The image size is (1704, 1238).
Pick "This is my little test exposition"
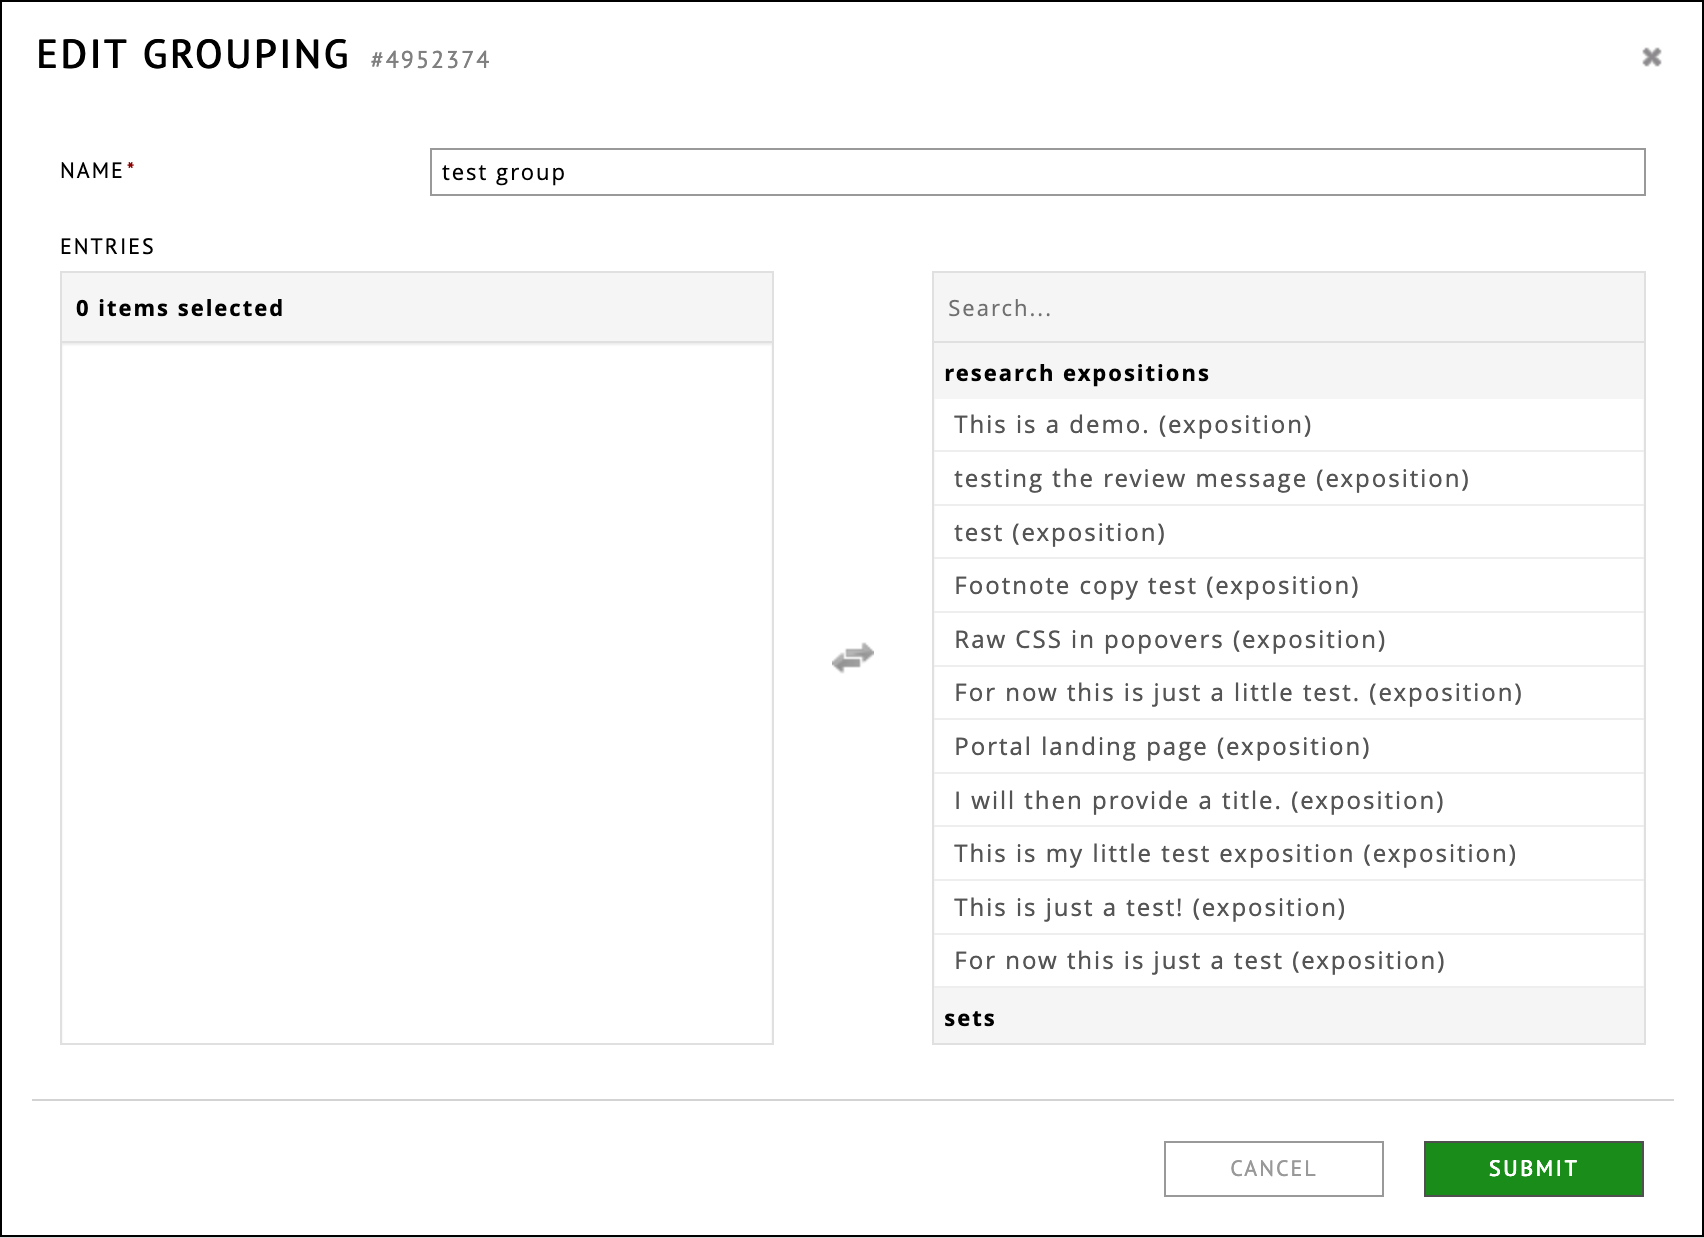(1288, 853)
